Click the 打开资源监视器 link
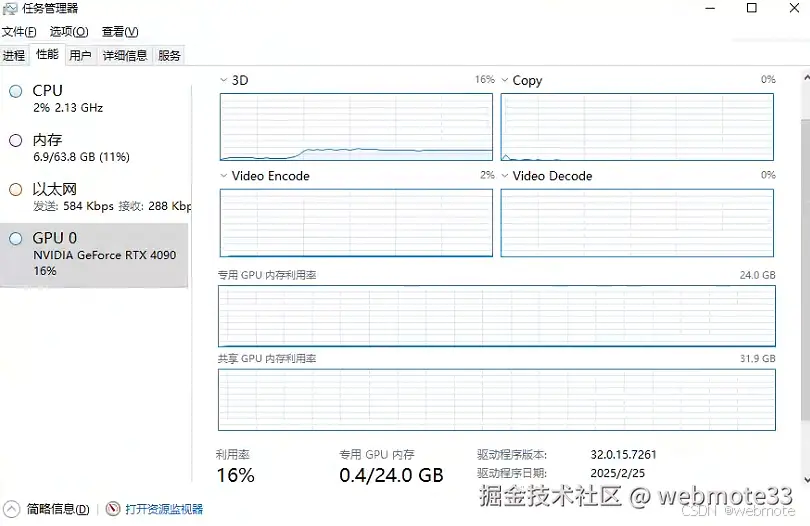The height and width of the screenshot is (526, 810). click(164, 509)
